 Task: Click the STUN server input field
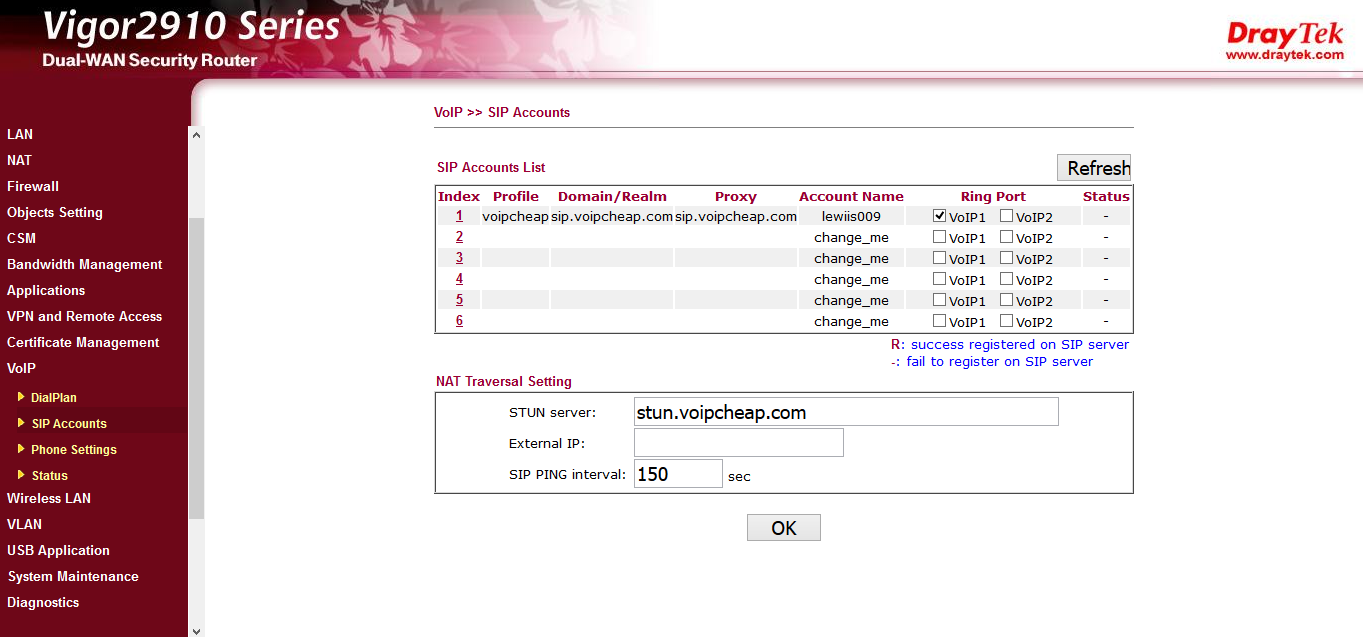846,412
